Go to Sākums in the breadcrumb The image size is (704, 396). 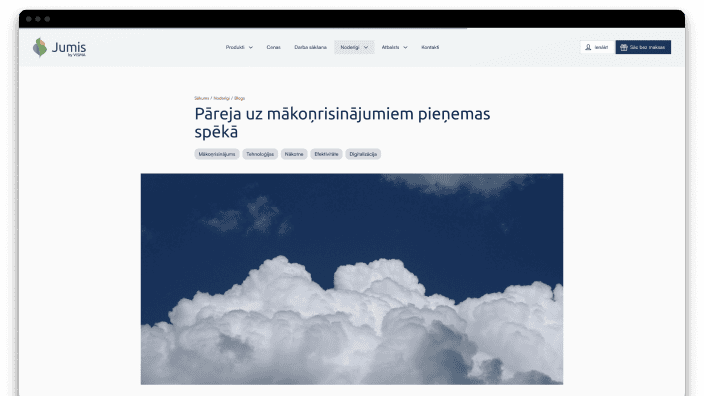pyautogui.click(x=202, y=98)
